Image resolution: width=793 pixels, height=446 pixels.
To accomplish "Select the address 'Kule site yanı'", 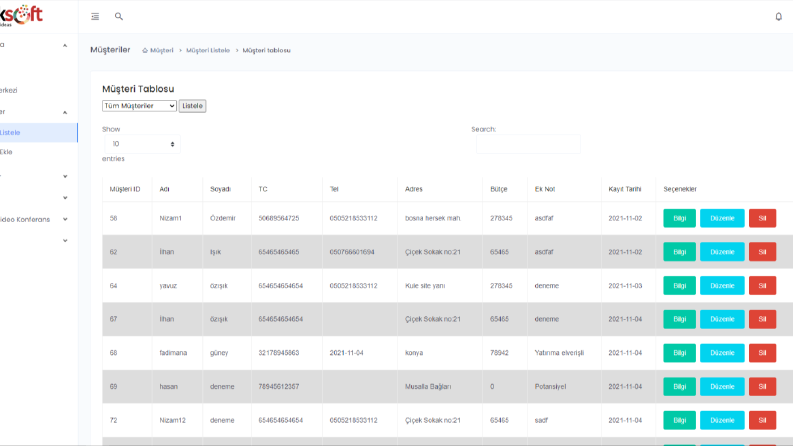I will [x=425, y=286].
